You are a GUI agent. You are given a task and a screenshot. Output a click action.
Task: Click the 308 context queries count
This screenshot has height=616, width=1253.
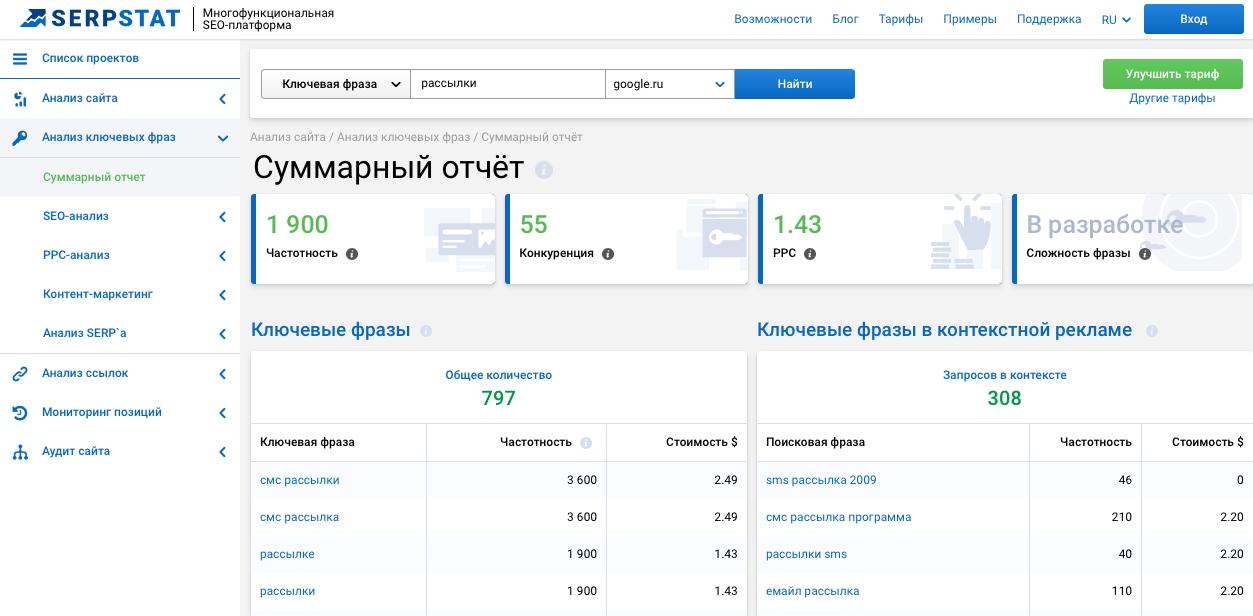[x=1004, y=398]
